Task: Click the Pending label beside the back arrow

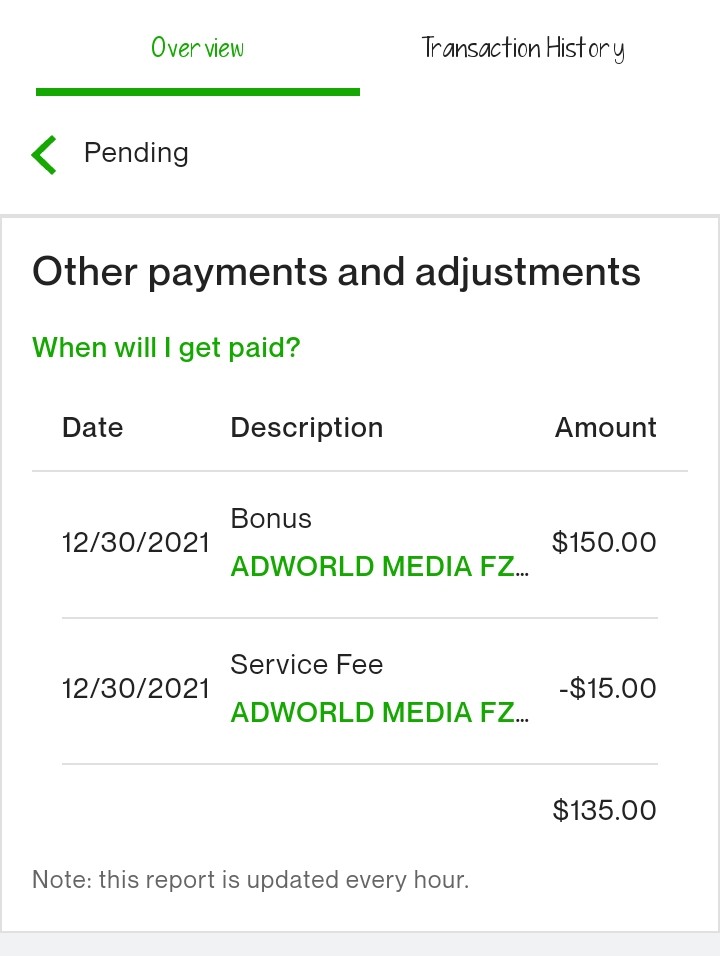Action: (136, 153)
